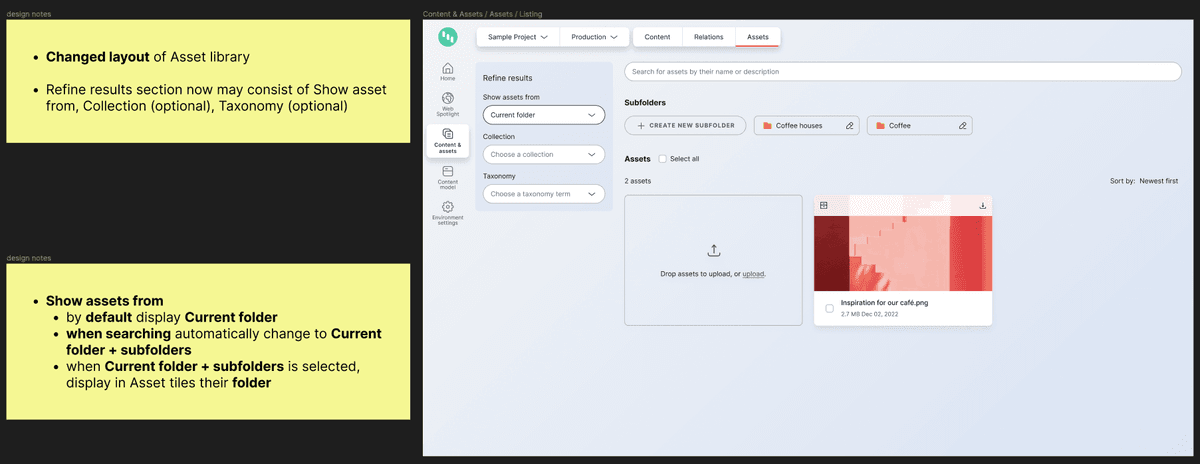Click the edit pencil on Coffee houses folder
1200x464 pixels.
click(849, 126)
